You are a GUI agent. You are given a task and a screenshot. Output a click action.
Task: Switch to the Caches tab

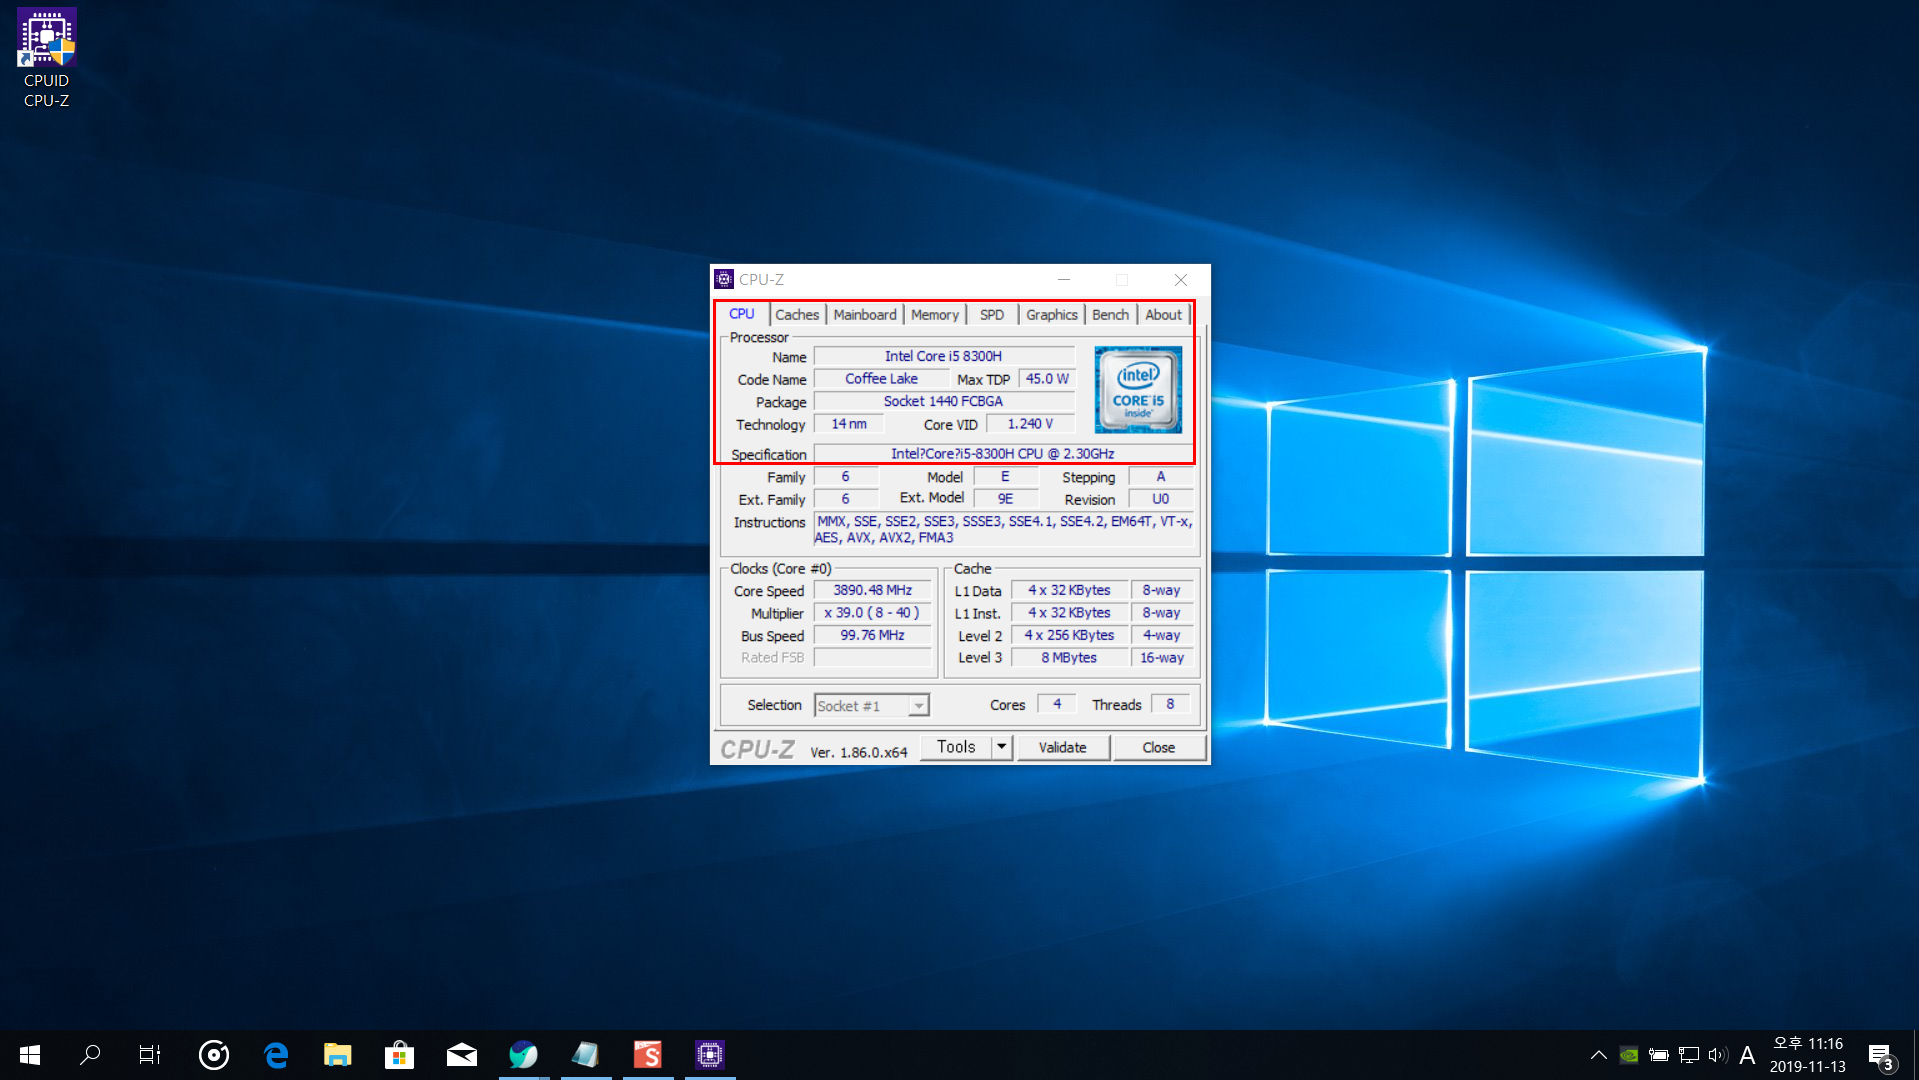click(797, 315)
